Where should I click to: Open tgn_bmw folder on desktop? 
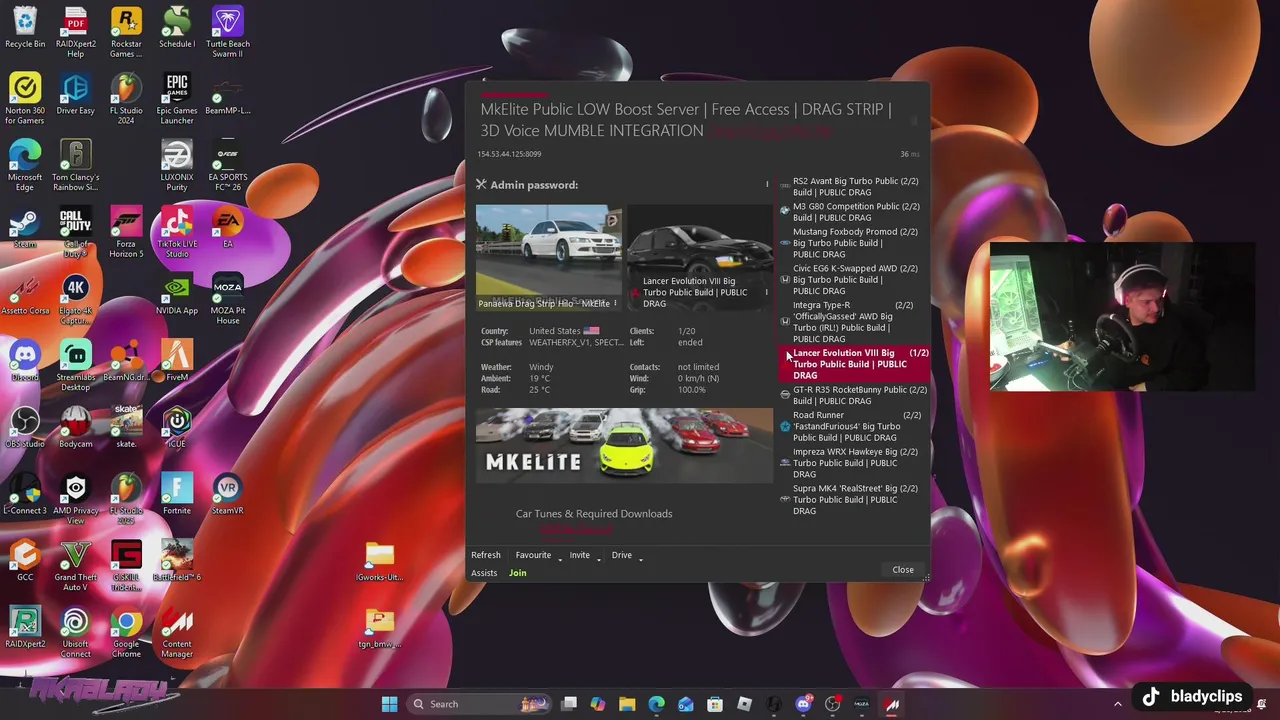[379, 628]
